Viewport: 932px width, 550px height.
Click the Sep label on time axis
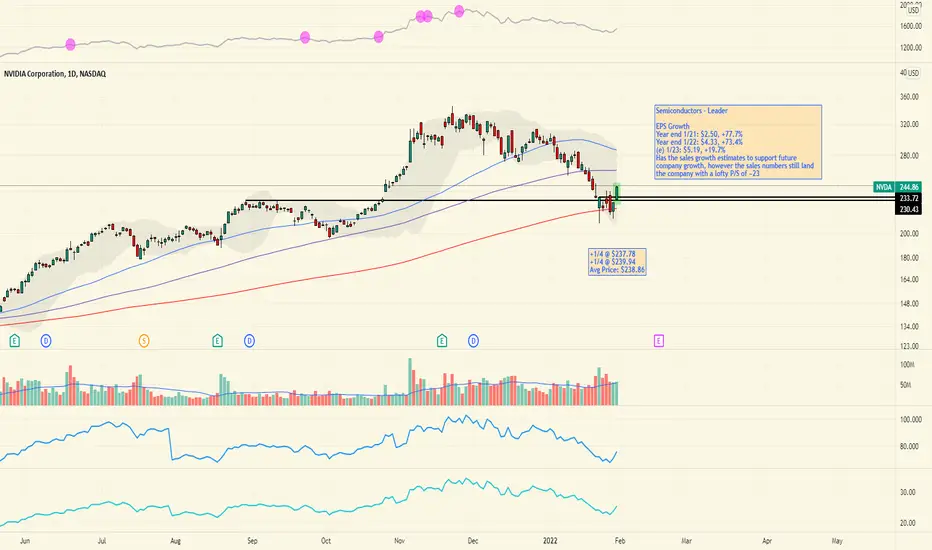point(253,541)
